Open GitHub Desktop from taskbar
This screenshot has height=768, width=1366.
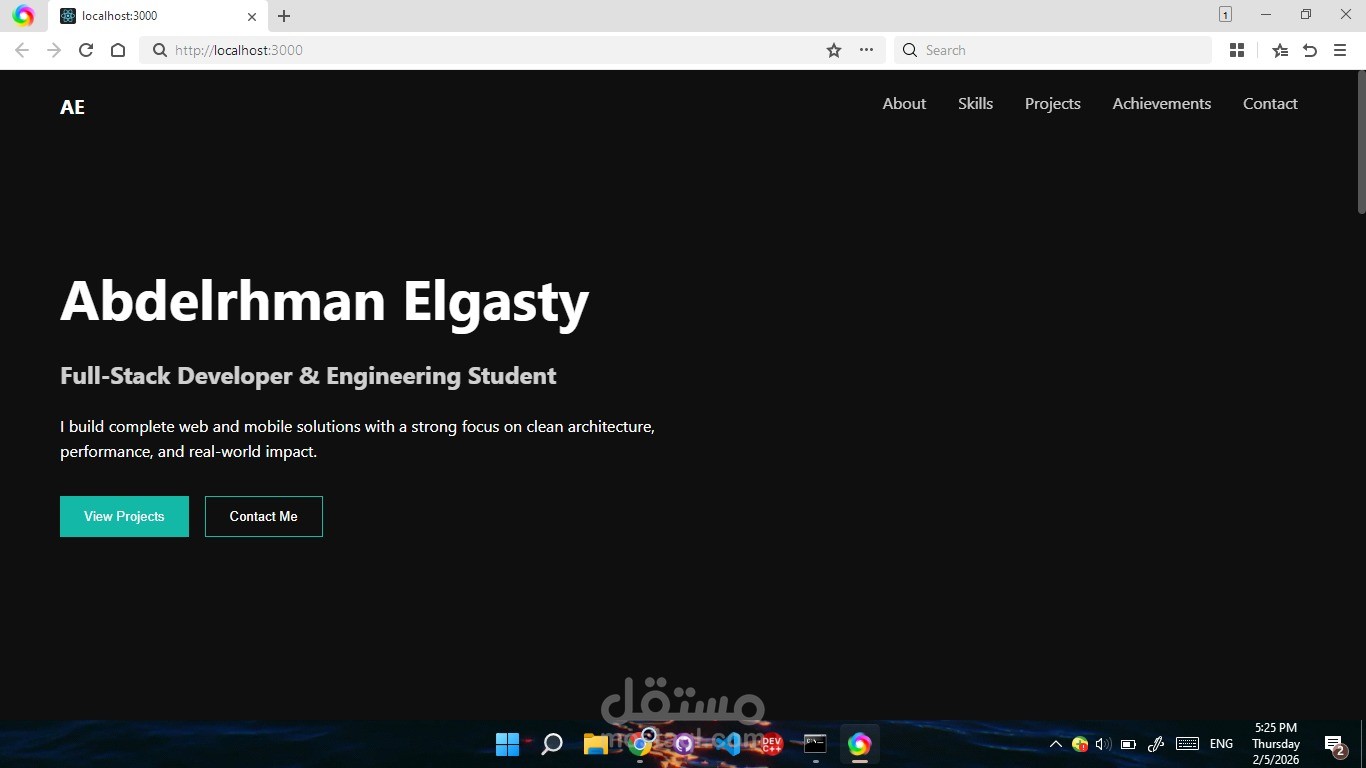pos(684,744)
